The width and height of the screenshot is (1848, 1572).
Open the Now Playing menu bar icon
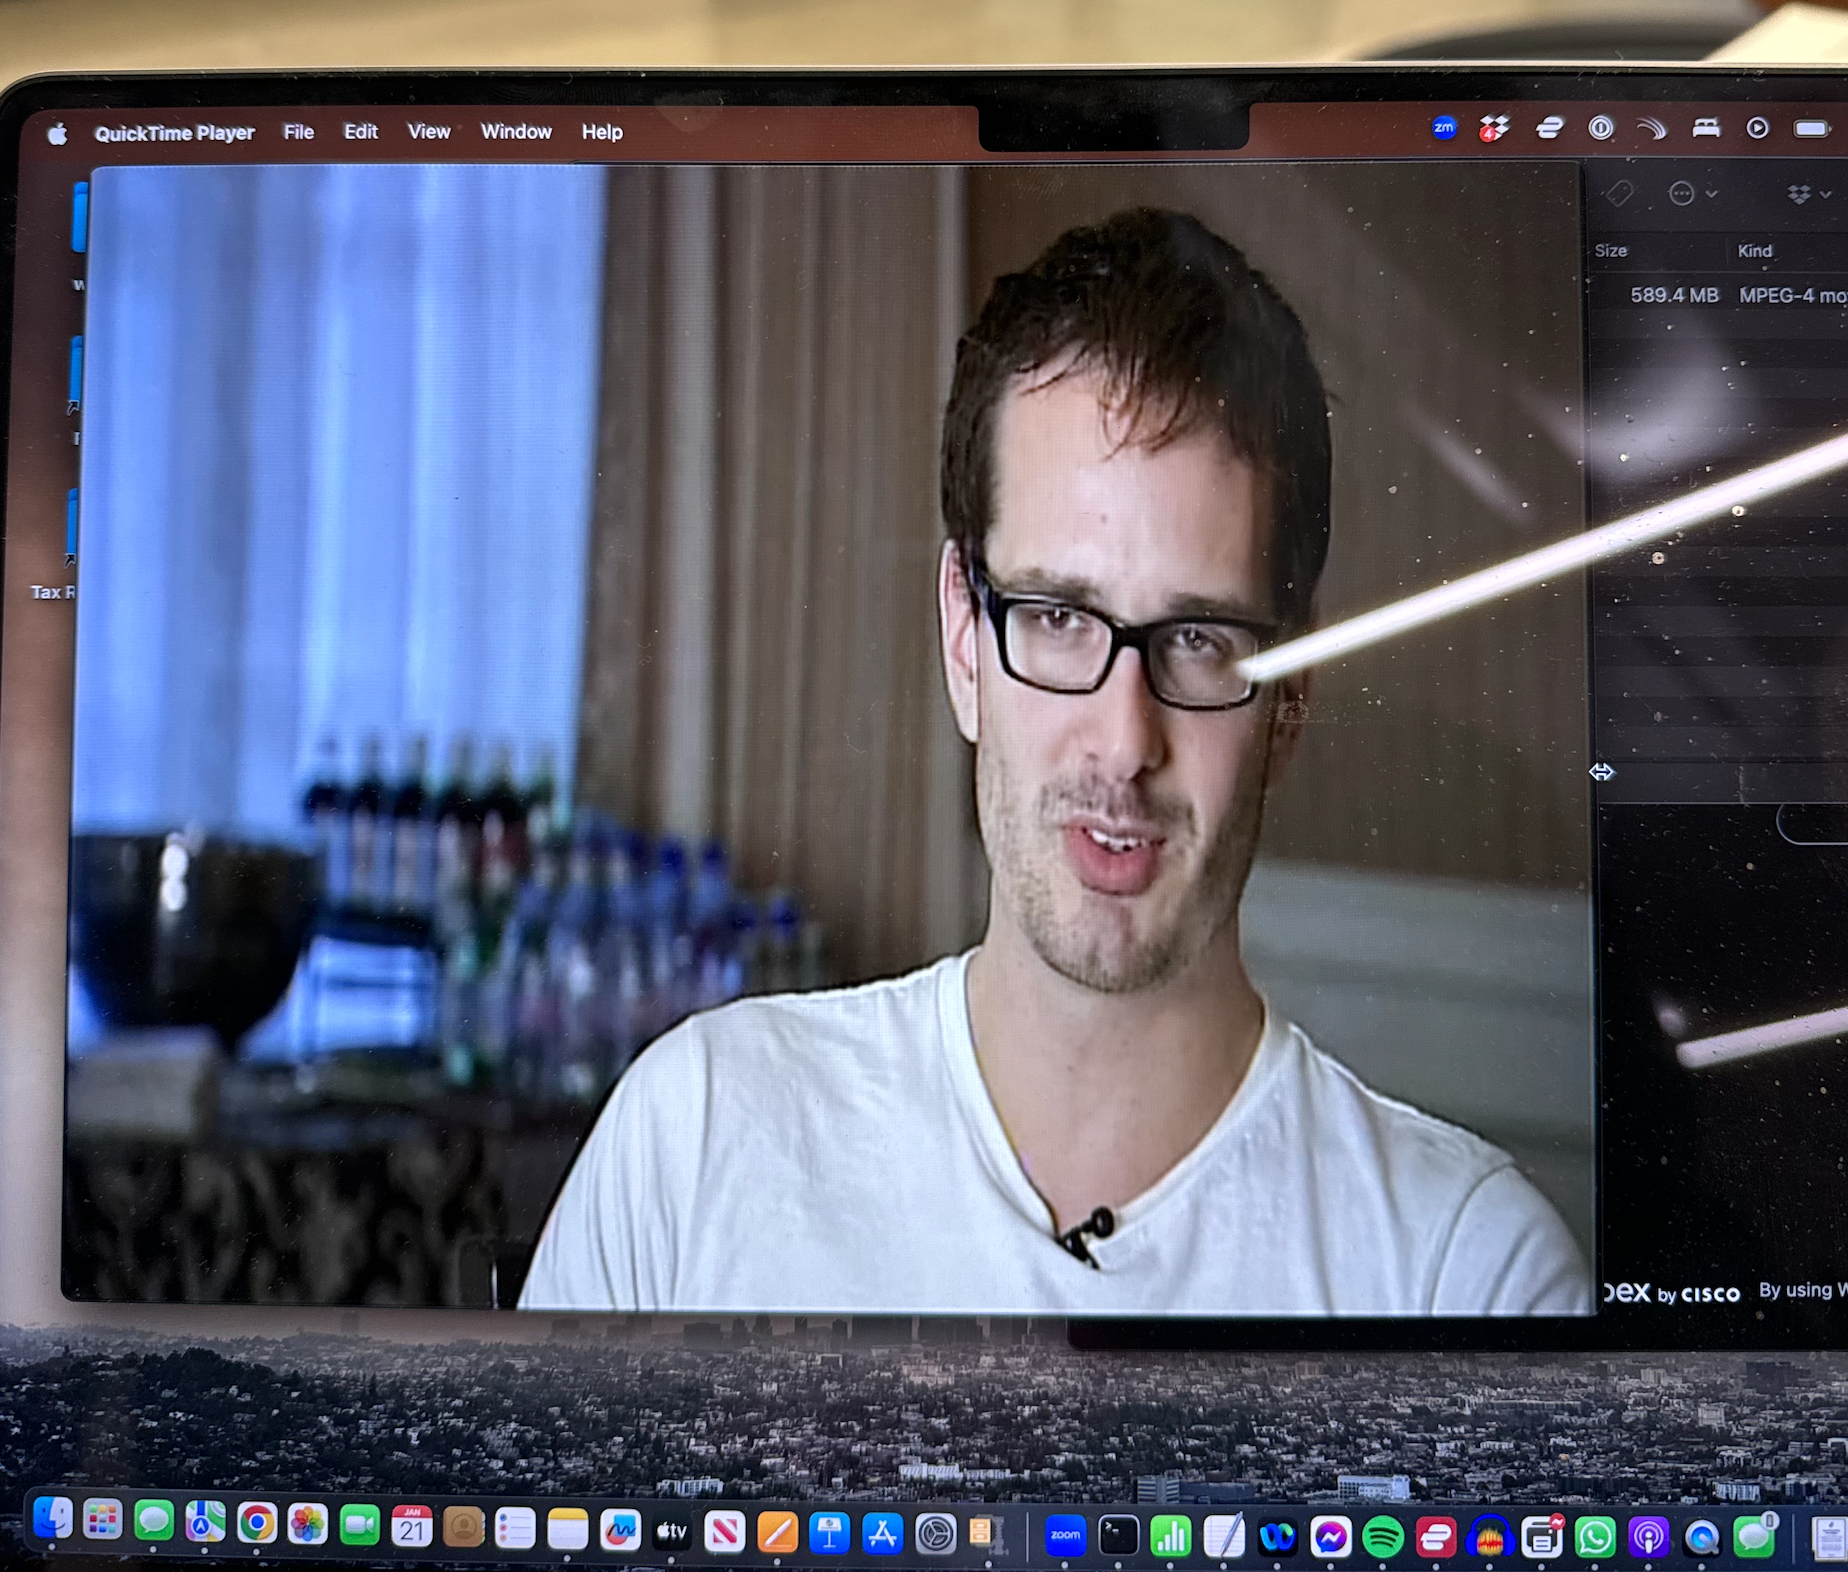pos(1757,128)
